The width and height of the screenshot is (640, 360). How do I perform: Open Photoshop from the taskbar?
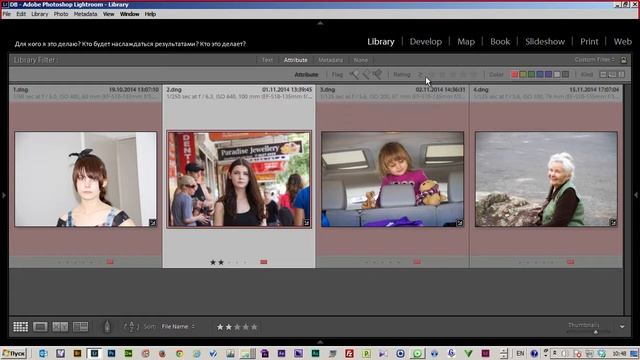(x=111, y=353)
